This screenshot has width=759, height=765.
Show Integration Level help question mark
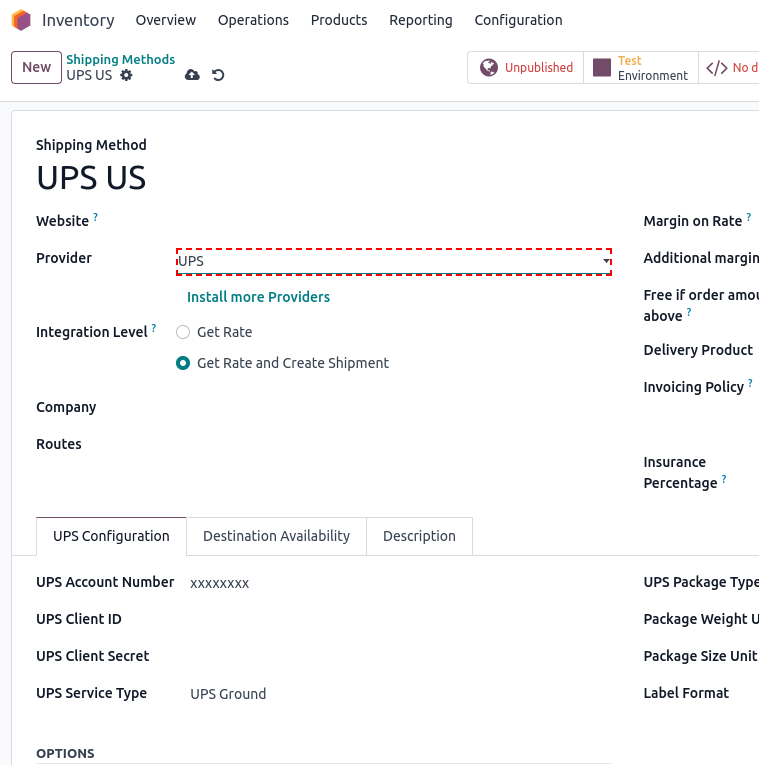(154, 327)
